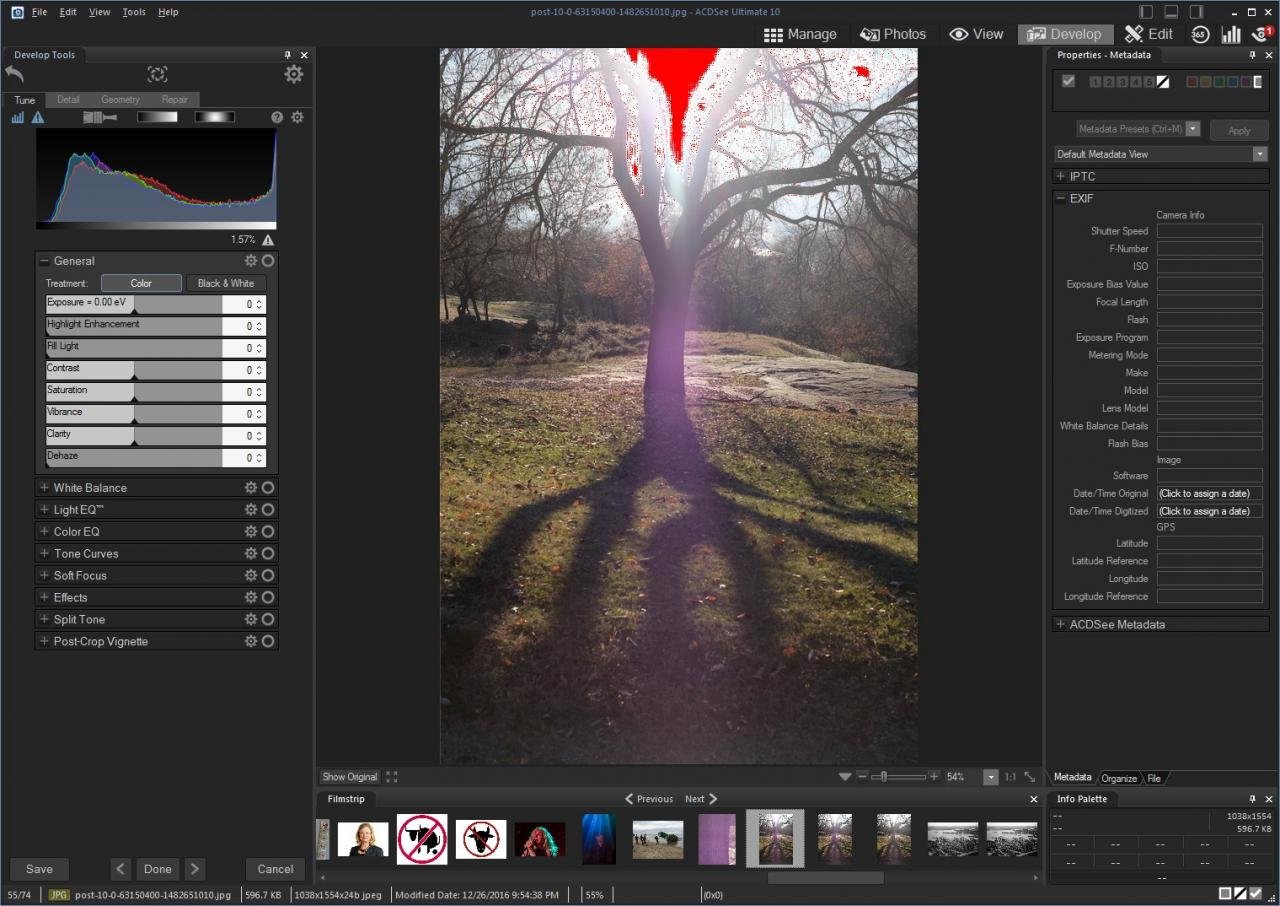Select the Radial Gradient tool icon
This screenshot has height=906, width=1280.
point(214,117)
